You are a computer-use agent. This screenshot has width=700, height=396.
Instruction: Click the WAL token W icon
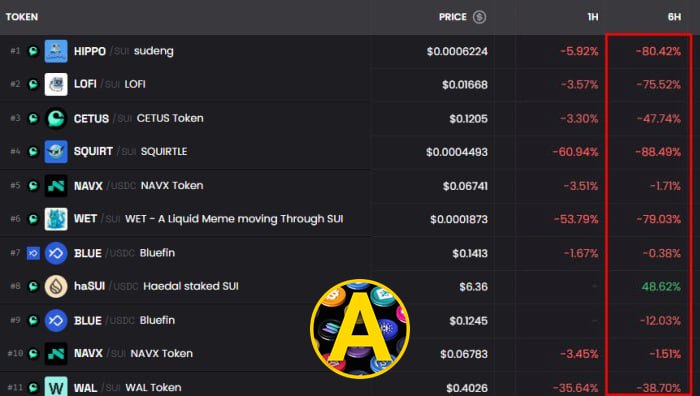point(56,387)
